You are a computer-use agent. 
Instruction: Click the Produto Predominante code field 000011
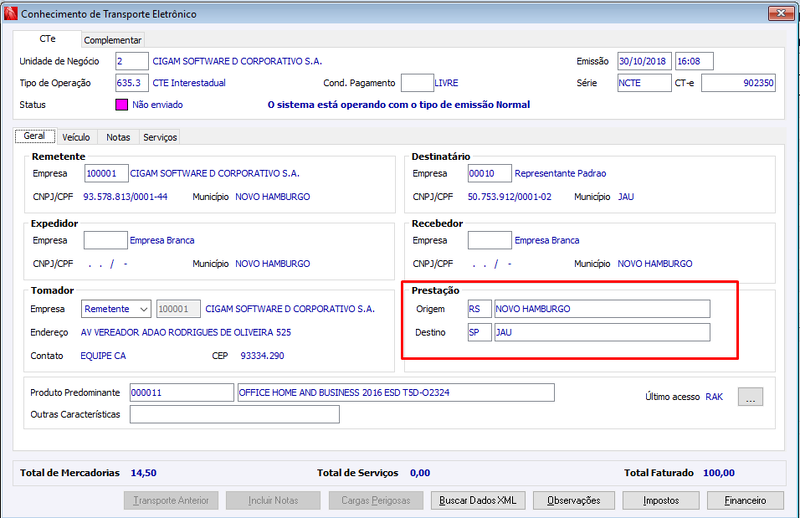pyautogui.click(x=182, y=392)
